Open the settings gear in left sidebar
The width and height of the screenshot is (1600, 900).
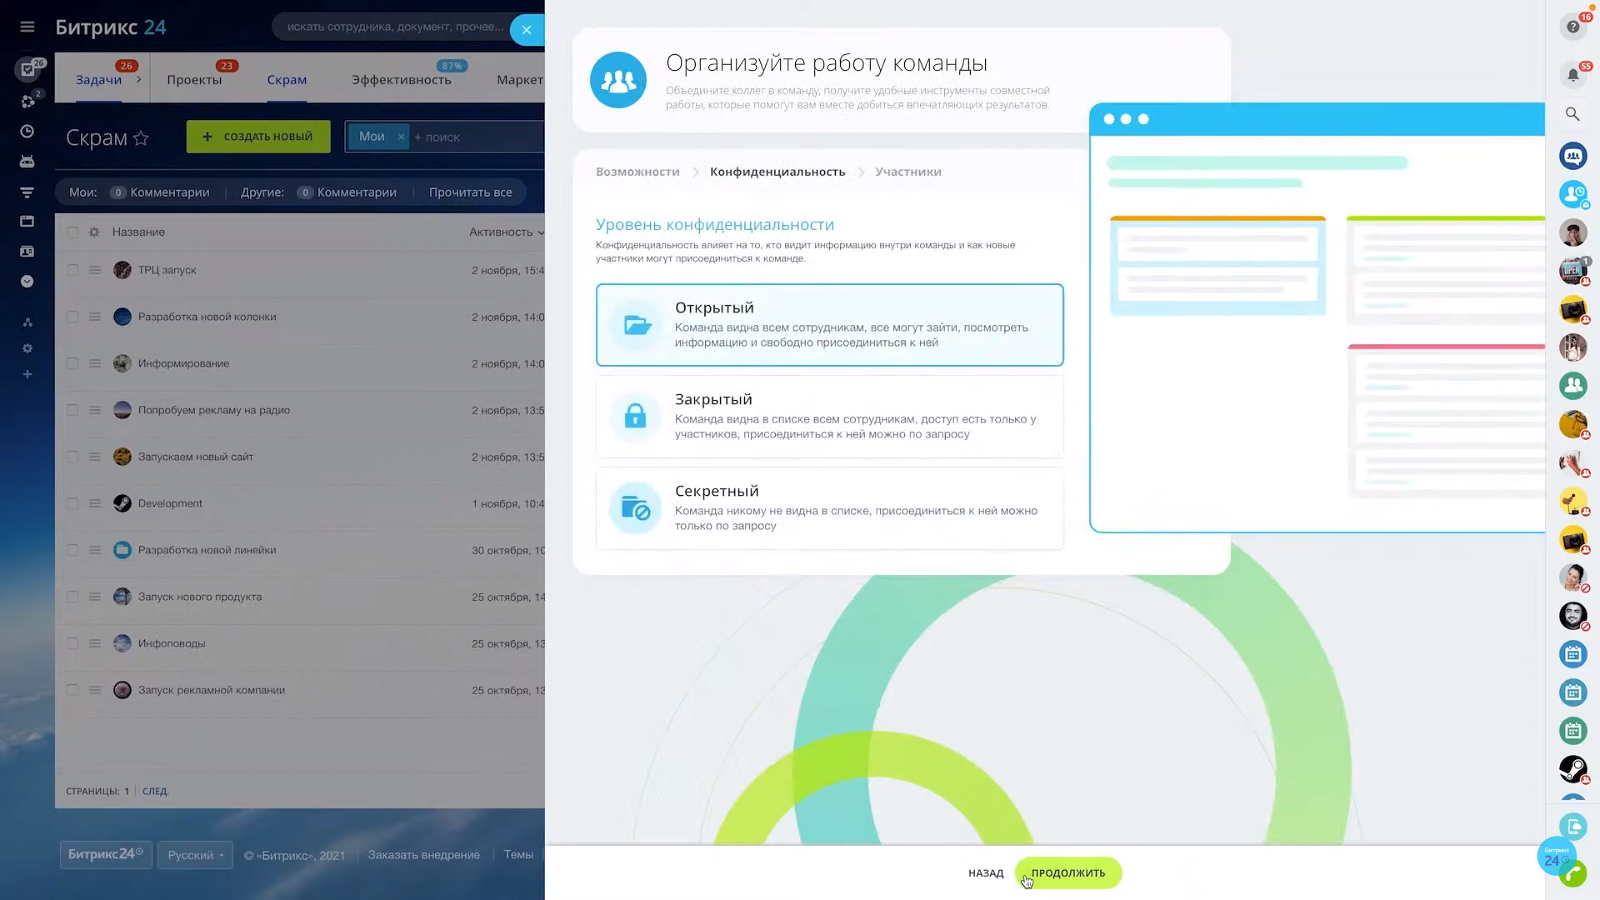click(27, 348)
